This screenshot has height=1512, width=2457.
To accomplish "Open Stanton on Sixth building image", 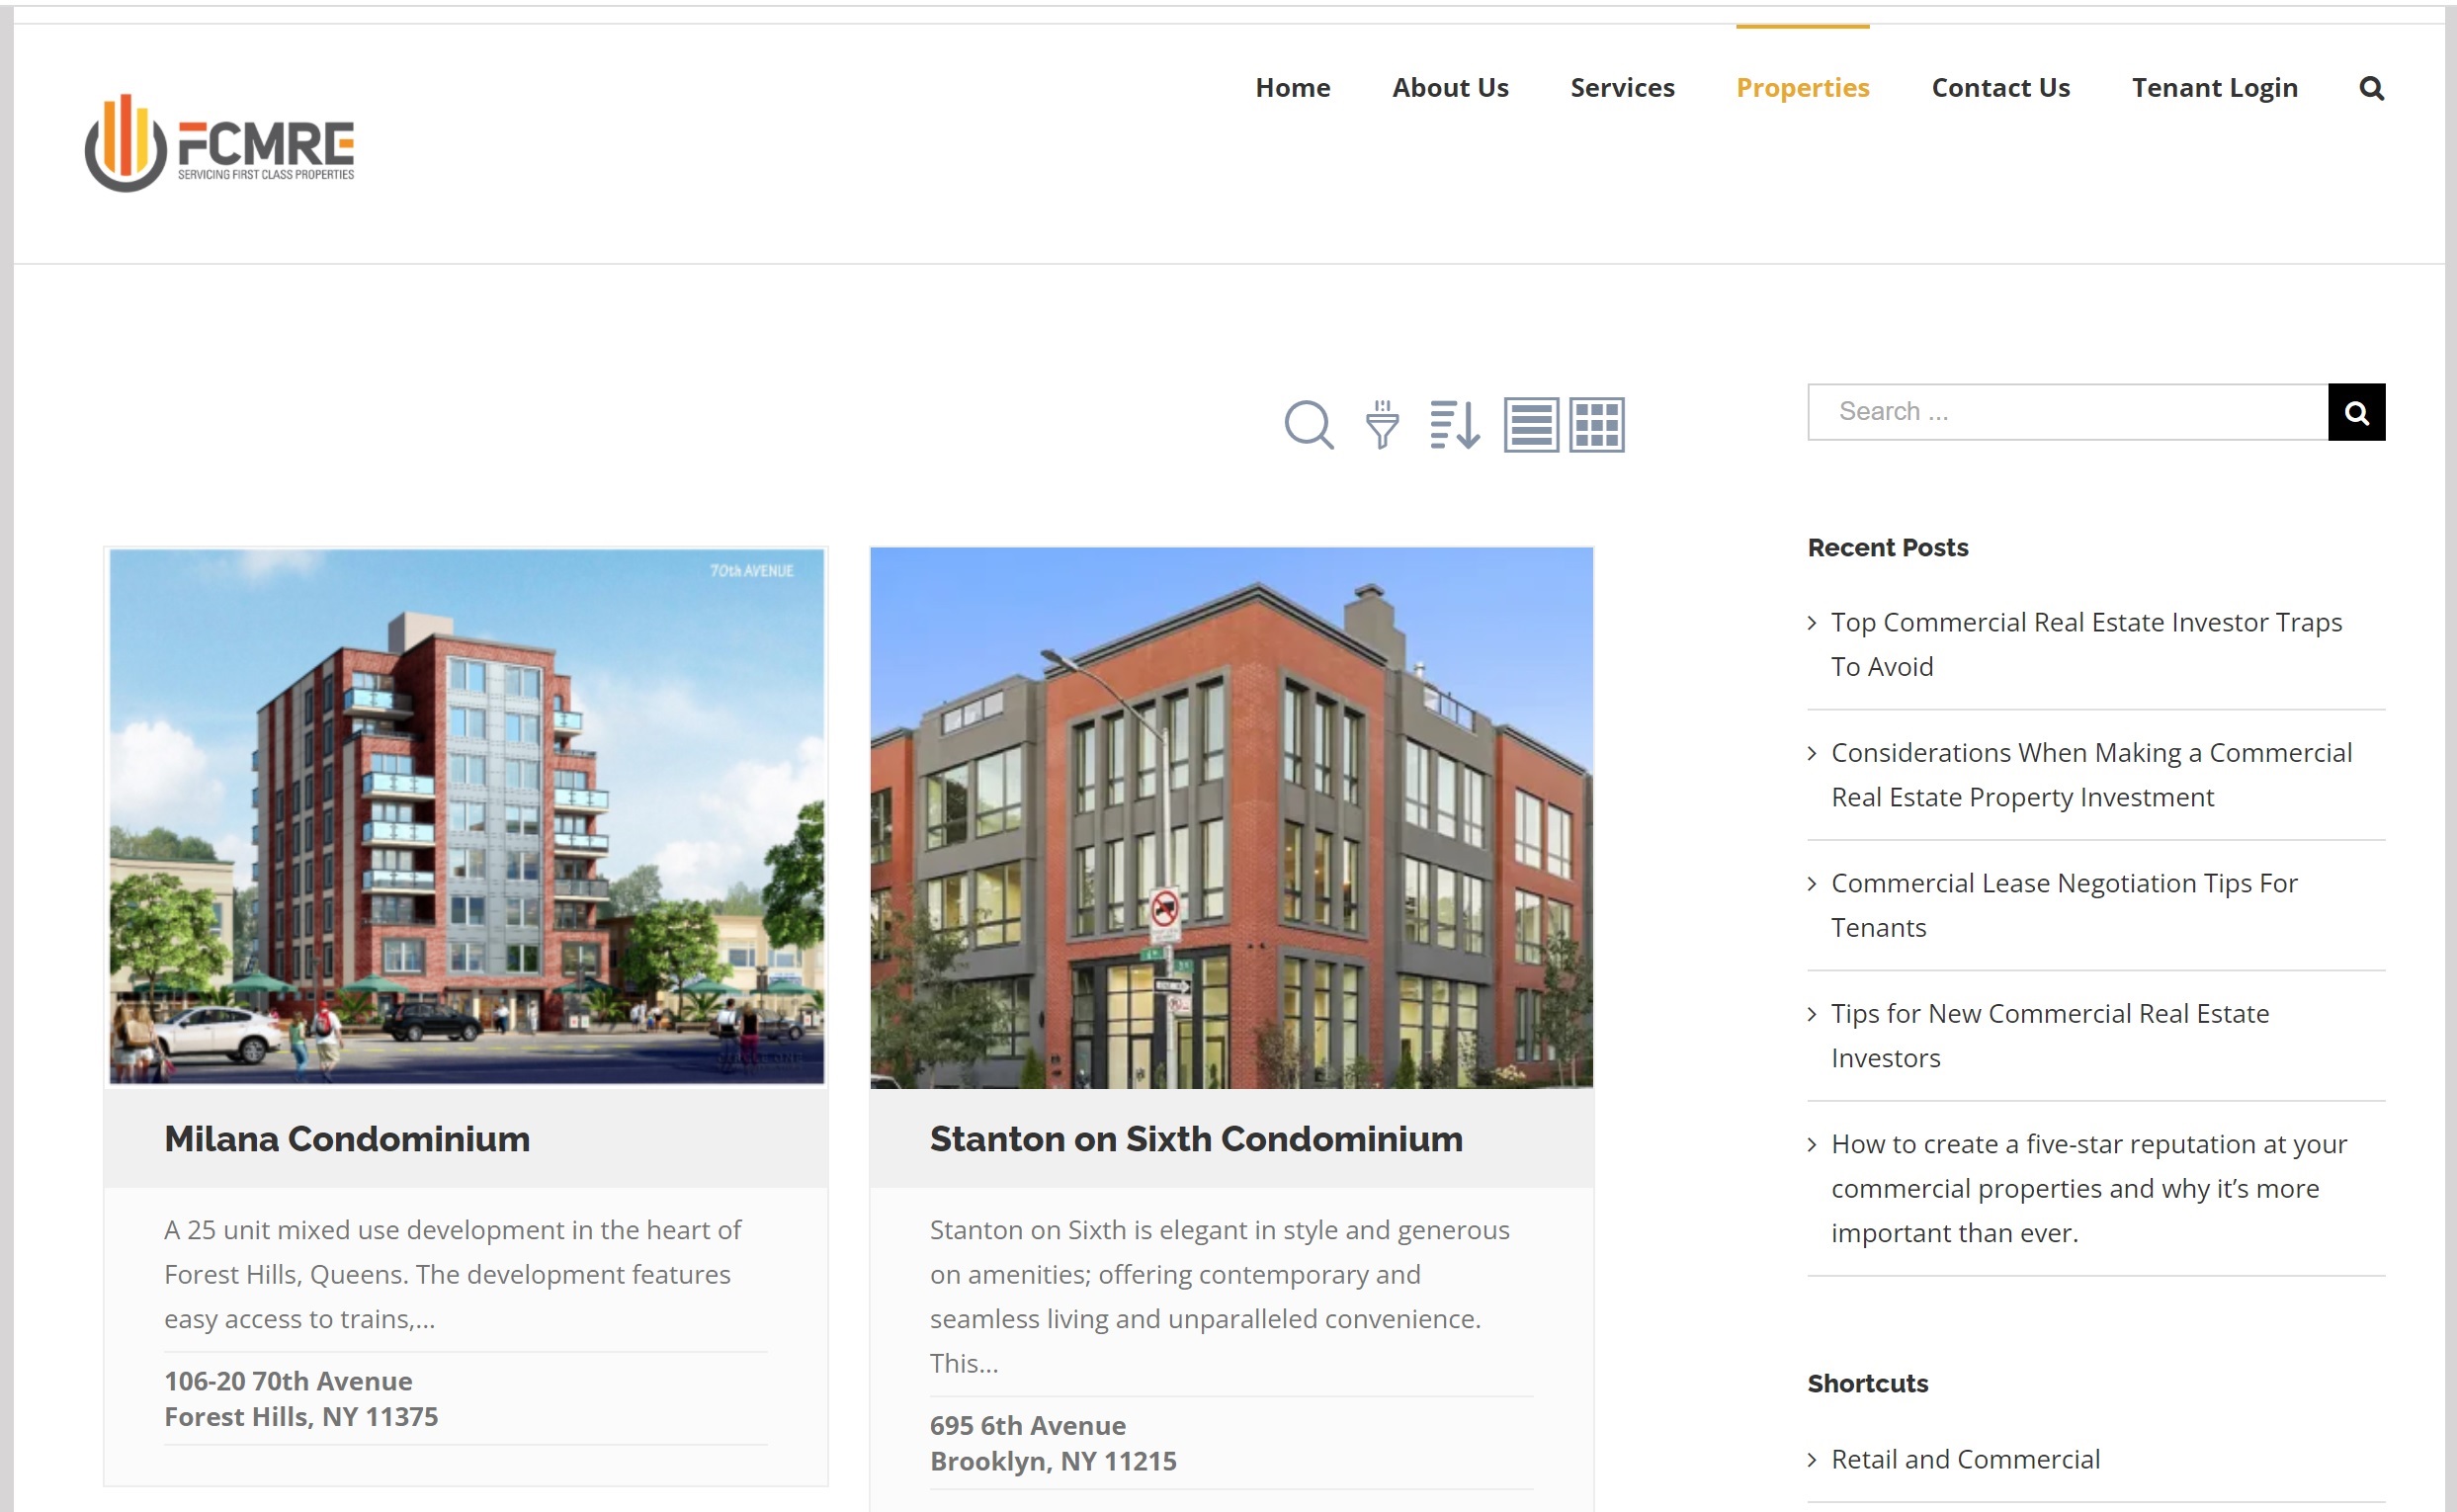I will [x=1231, y=817].
